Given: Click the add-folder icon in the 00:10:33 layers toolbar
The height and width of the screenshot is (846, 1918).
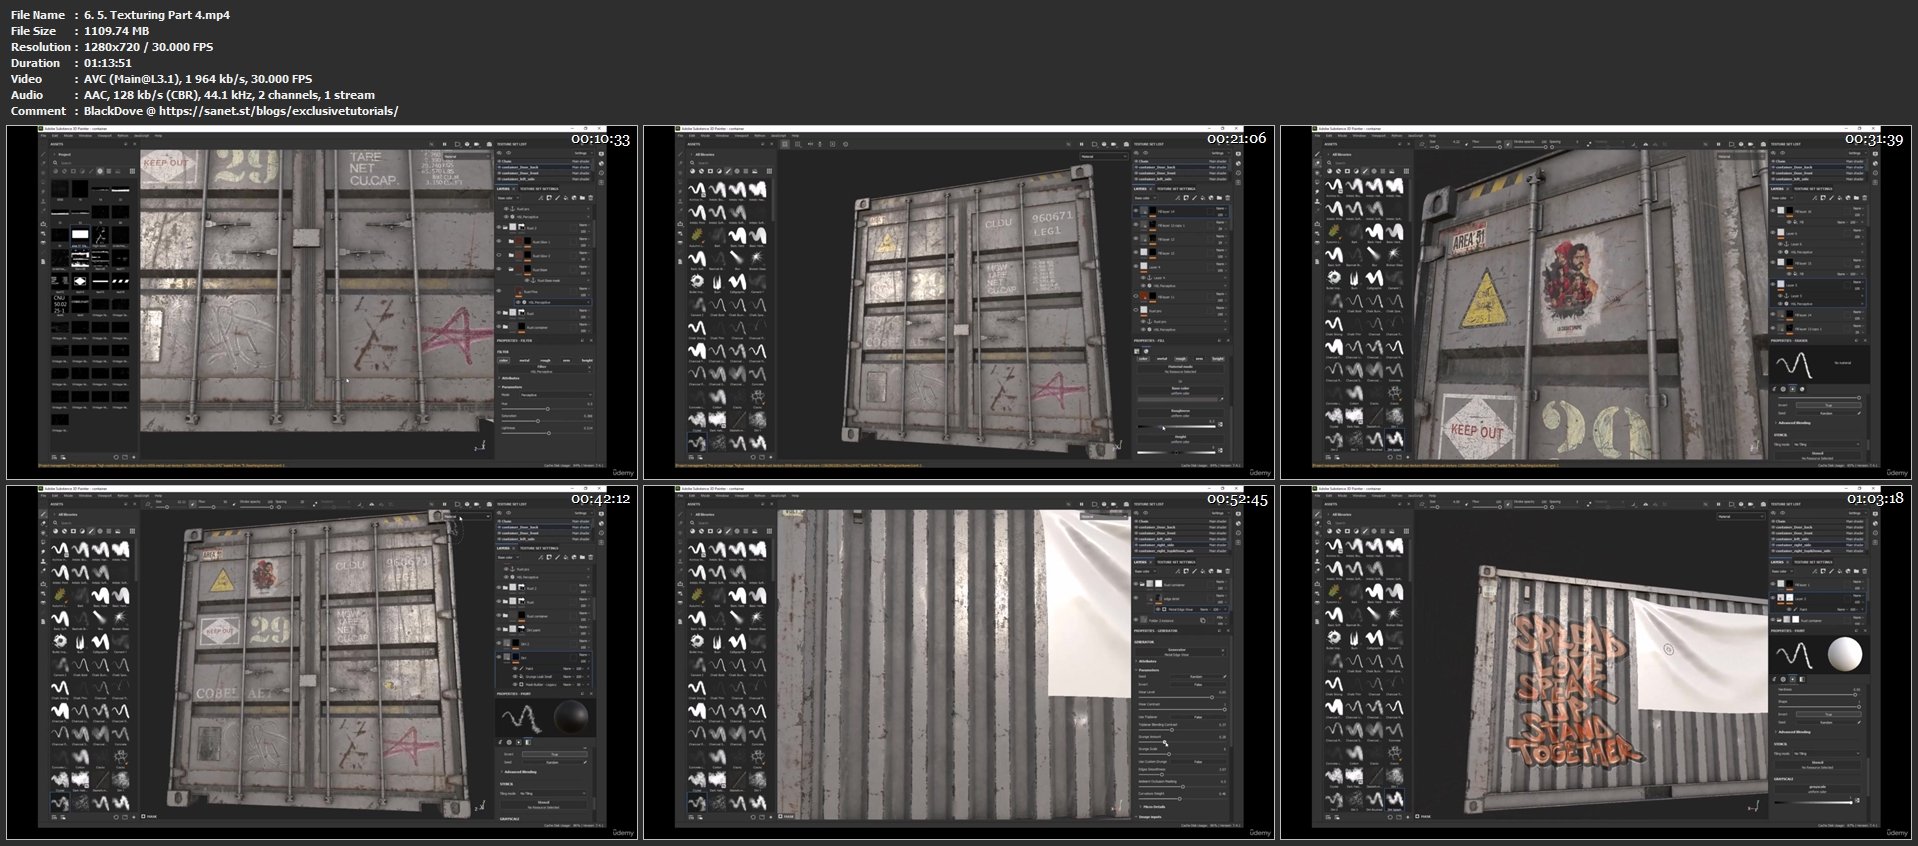Looking at the screenshot, I should click(582, 198).
